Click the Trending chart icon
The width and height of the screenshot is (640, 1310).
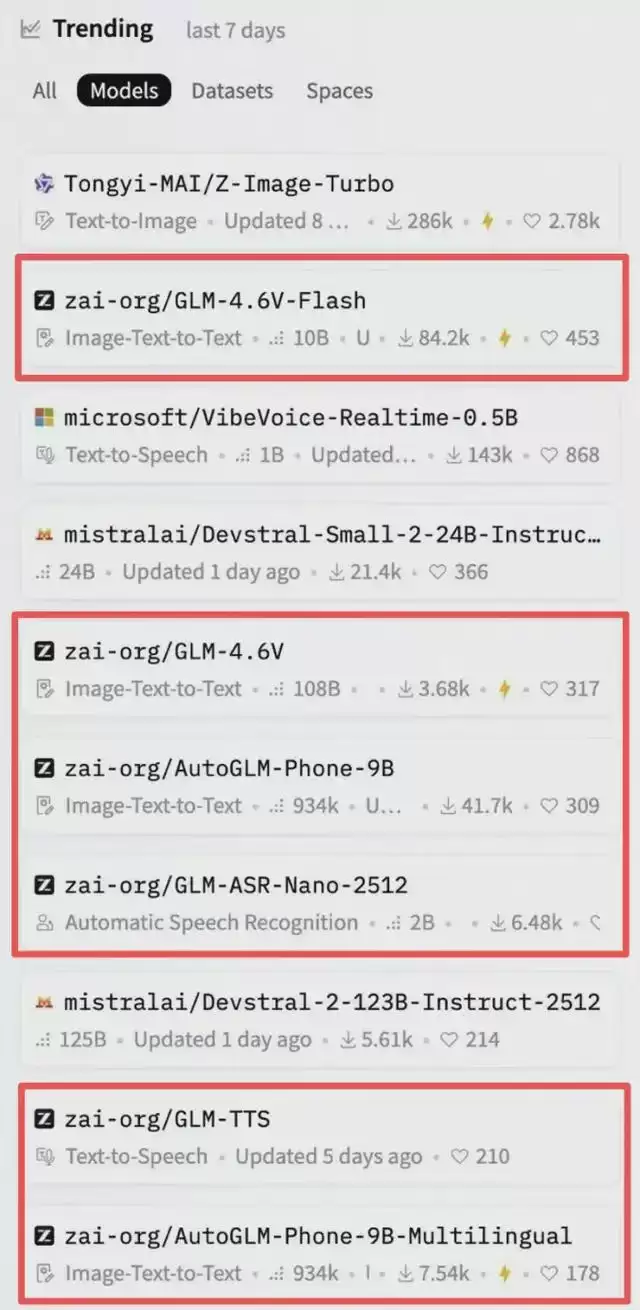[31, 29]
